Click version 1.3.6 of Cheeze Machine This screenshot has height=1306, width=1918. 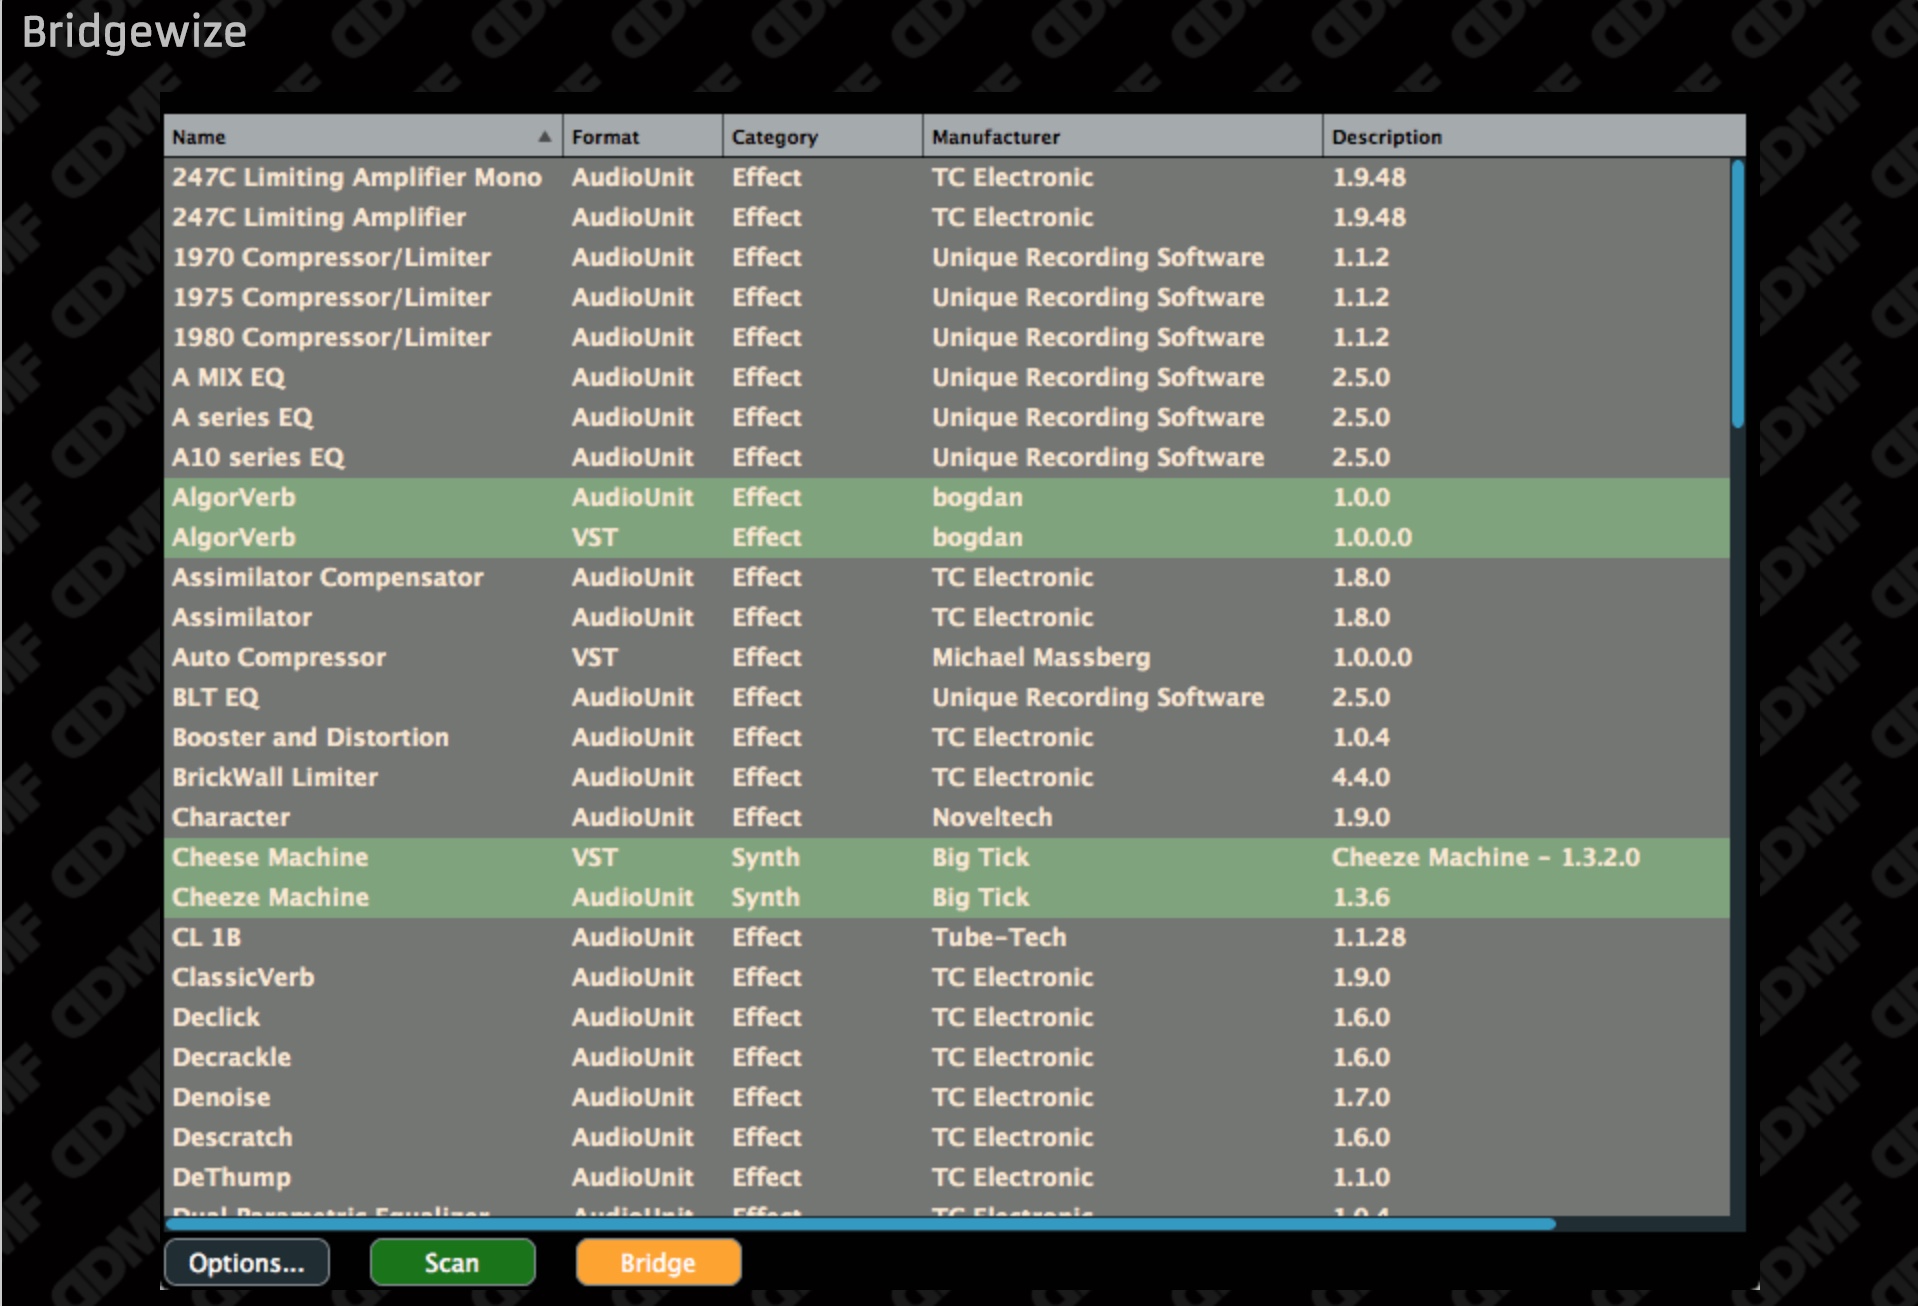click(x=1361, y=897)
